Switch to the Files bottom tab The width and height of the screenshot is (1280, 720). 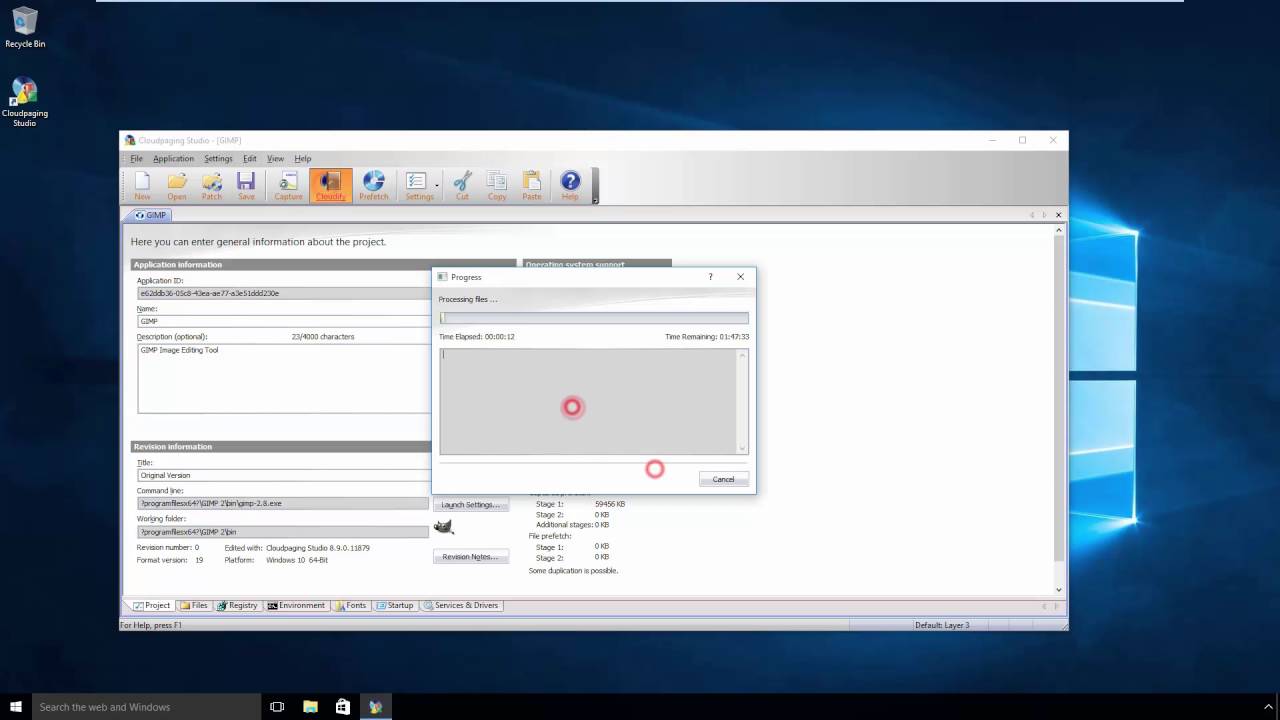pos(194,605)
